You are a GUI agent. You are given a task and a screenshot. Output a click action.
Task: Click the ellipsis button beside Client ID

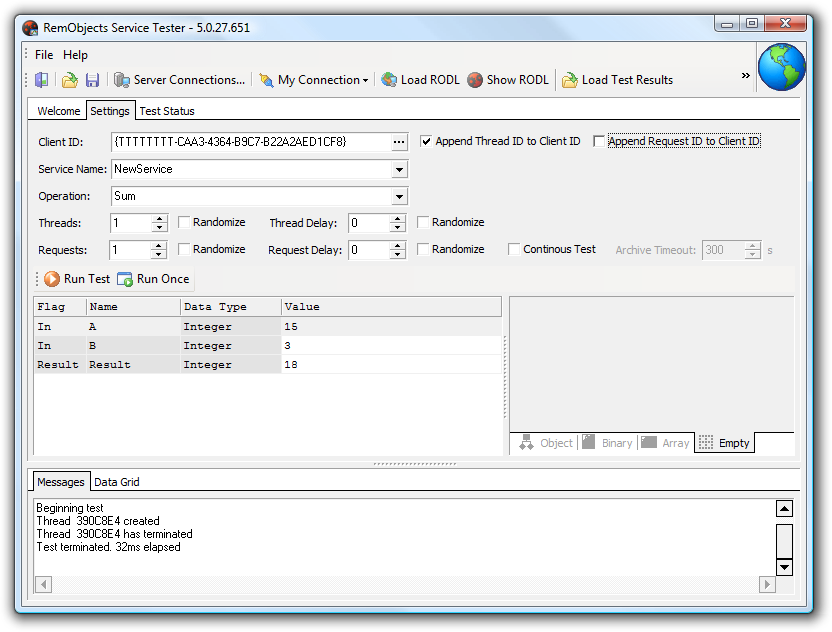coord(399,142)
